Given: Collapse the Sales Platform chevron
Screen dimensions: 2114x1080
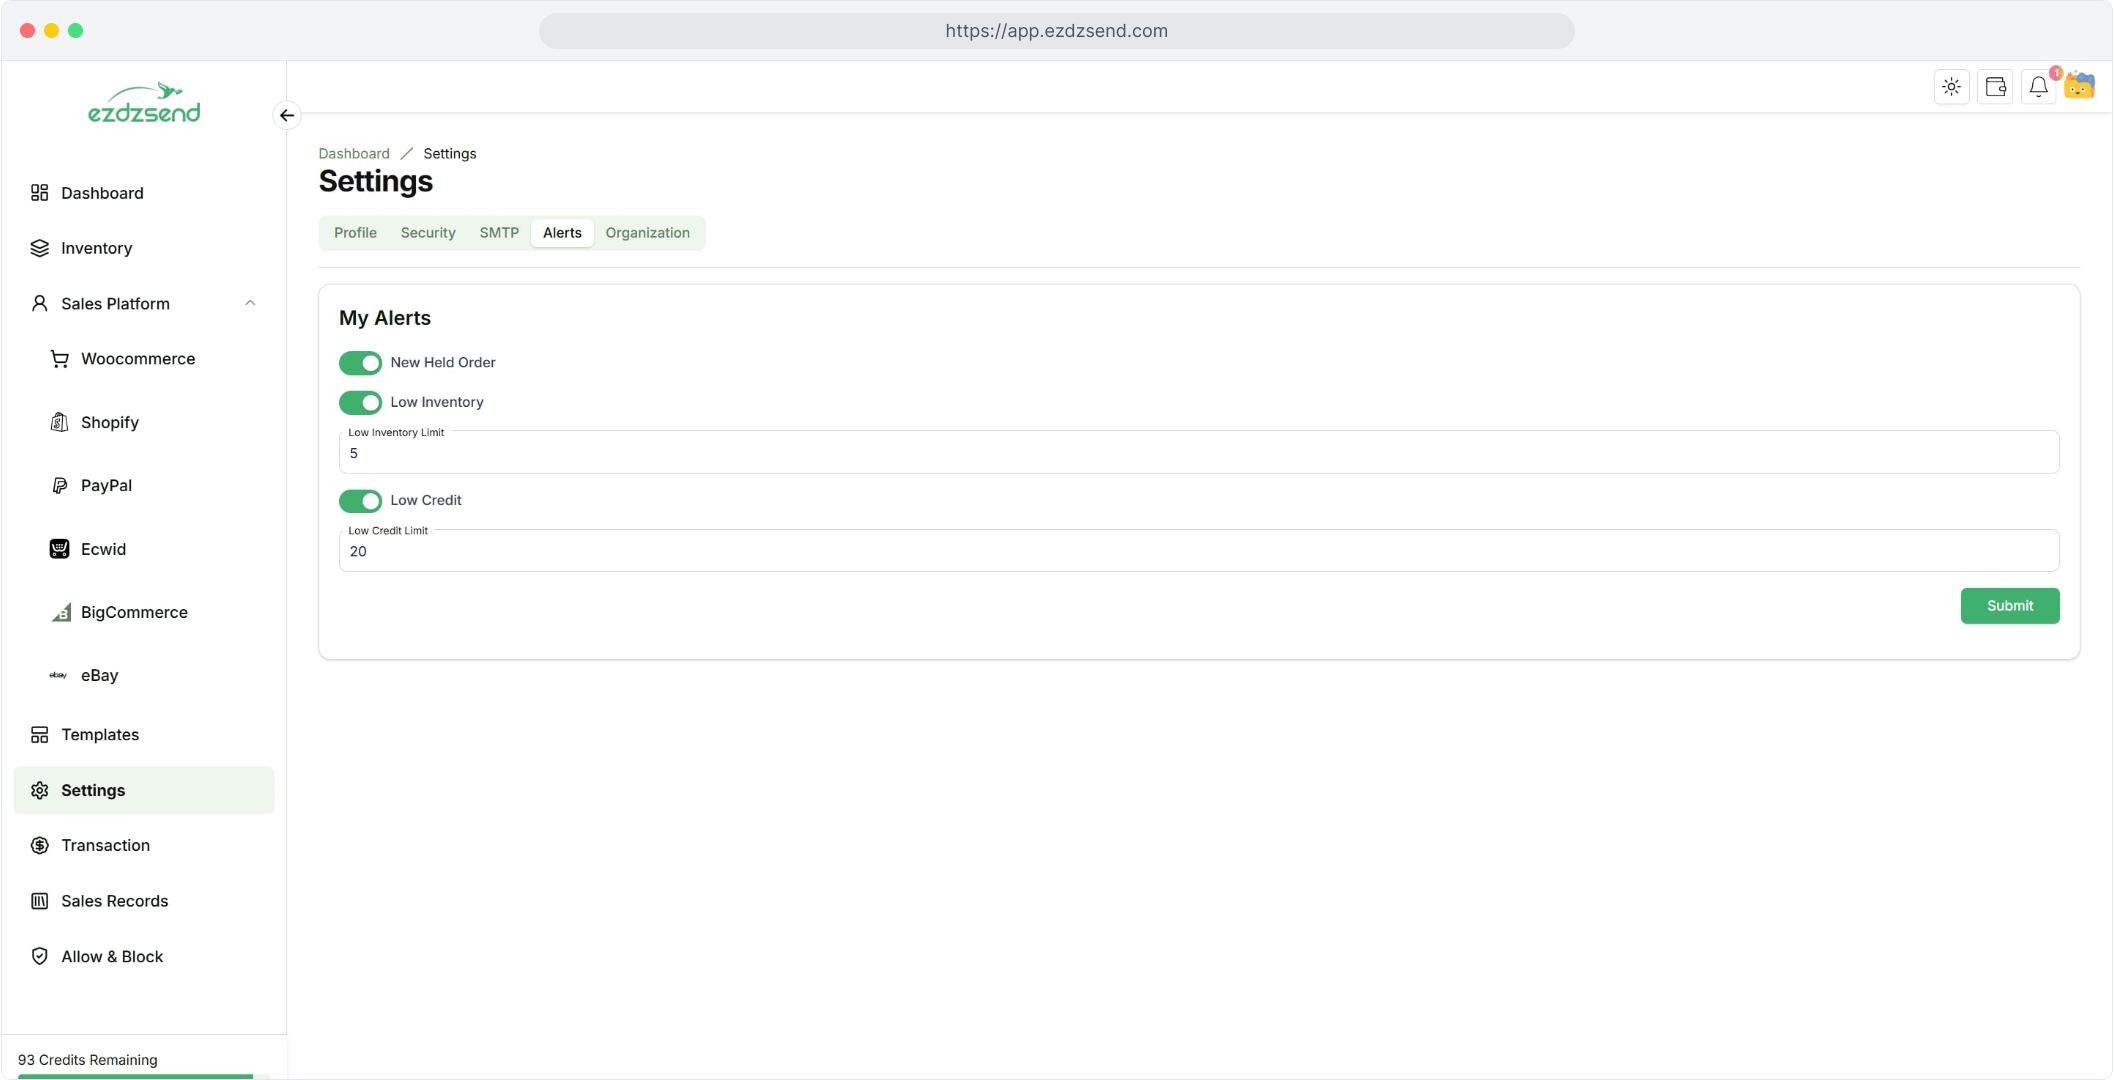Looking at the screenshot, I should pyautogui.click(x=250, y=304).
